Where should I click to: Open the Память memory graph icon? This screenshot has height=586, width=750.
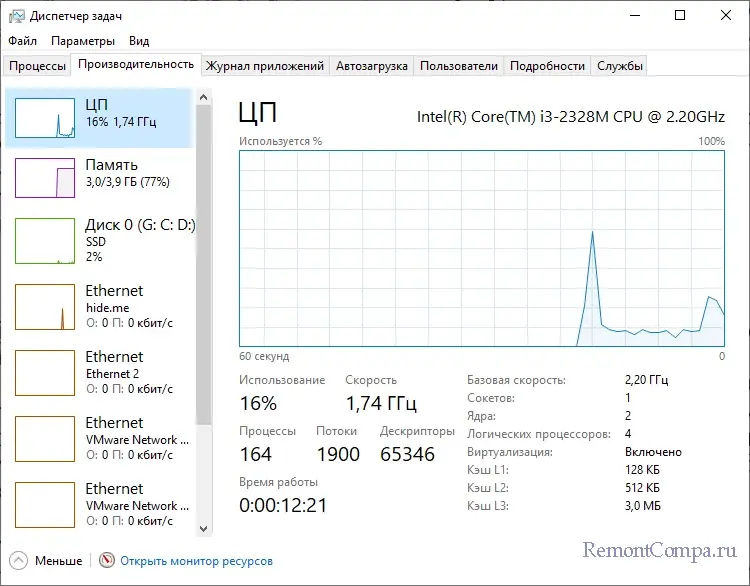(x=46, y=177)
